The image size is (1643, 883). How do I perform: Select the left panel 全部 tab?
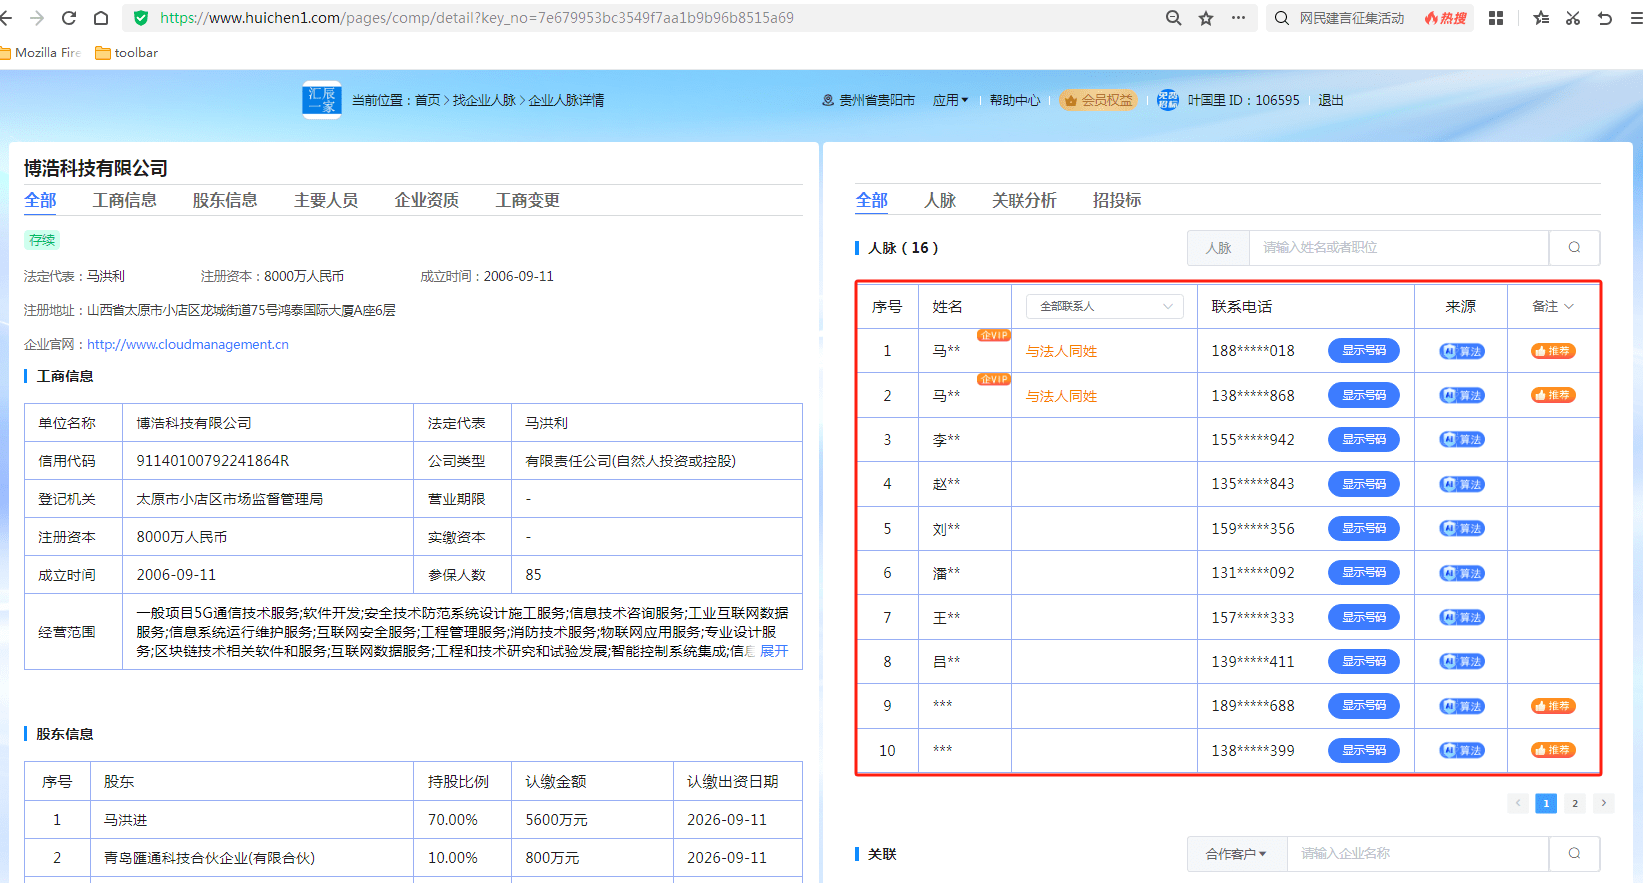pyautogui.click(x=40, y=200)
